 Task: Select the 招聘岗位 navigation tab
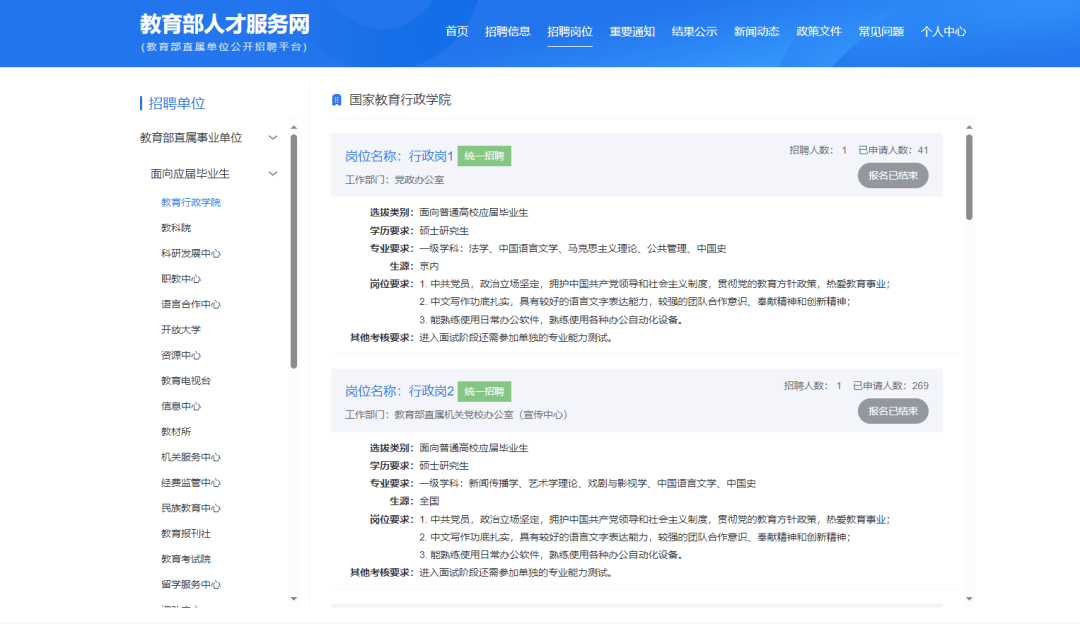pos(570,32)
